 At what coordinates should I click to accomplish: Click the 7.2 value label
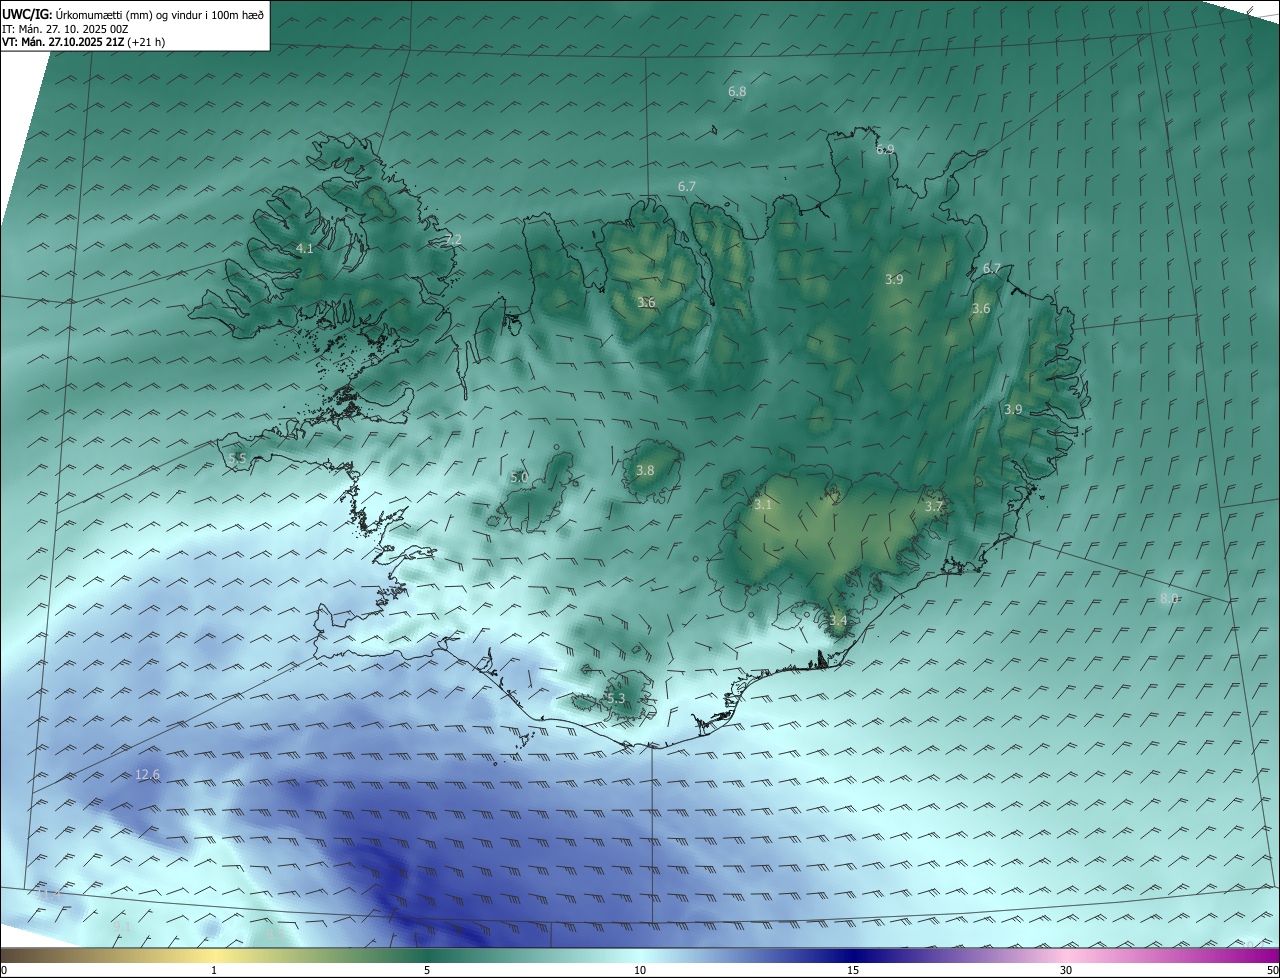pyautogui.click(x=454, y=239)
